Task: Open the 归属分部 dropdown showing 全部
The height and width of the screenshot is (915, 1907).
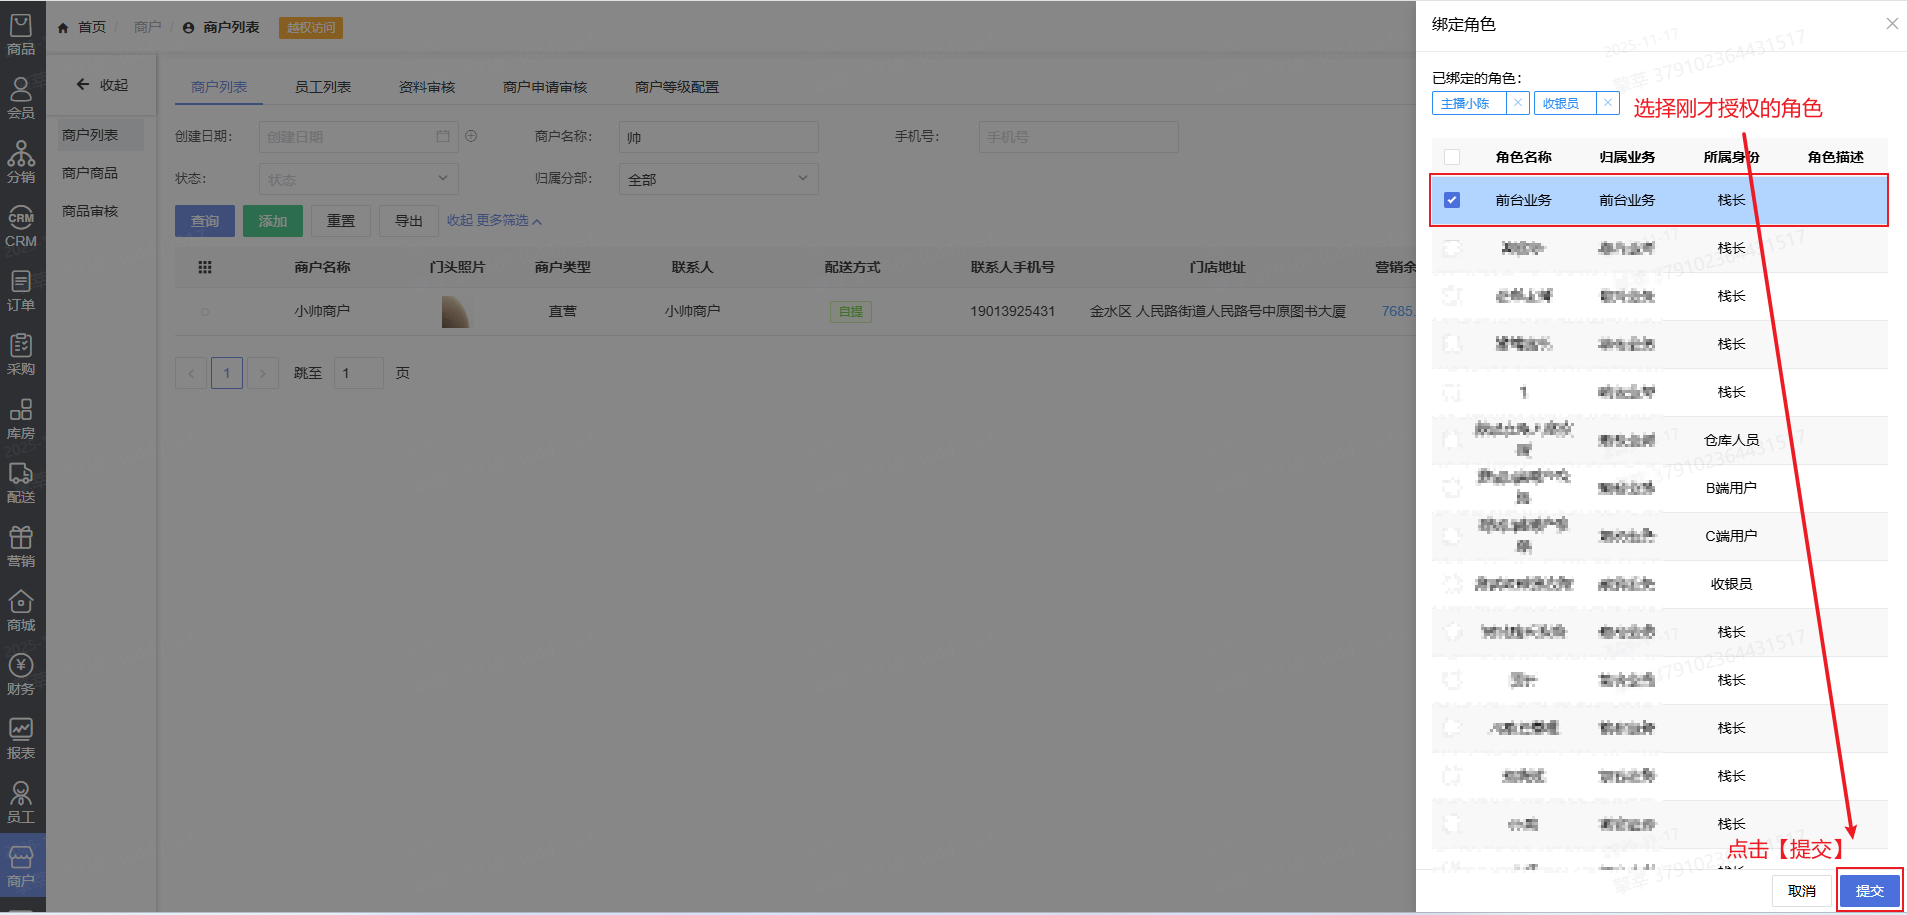Action: 718,179
